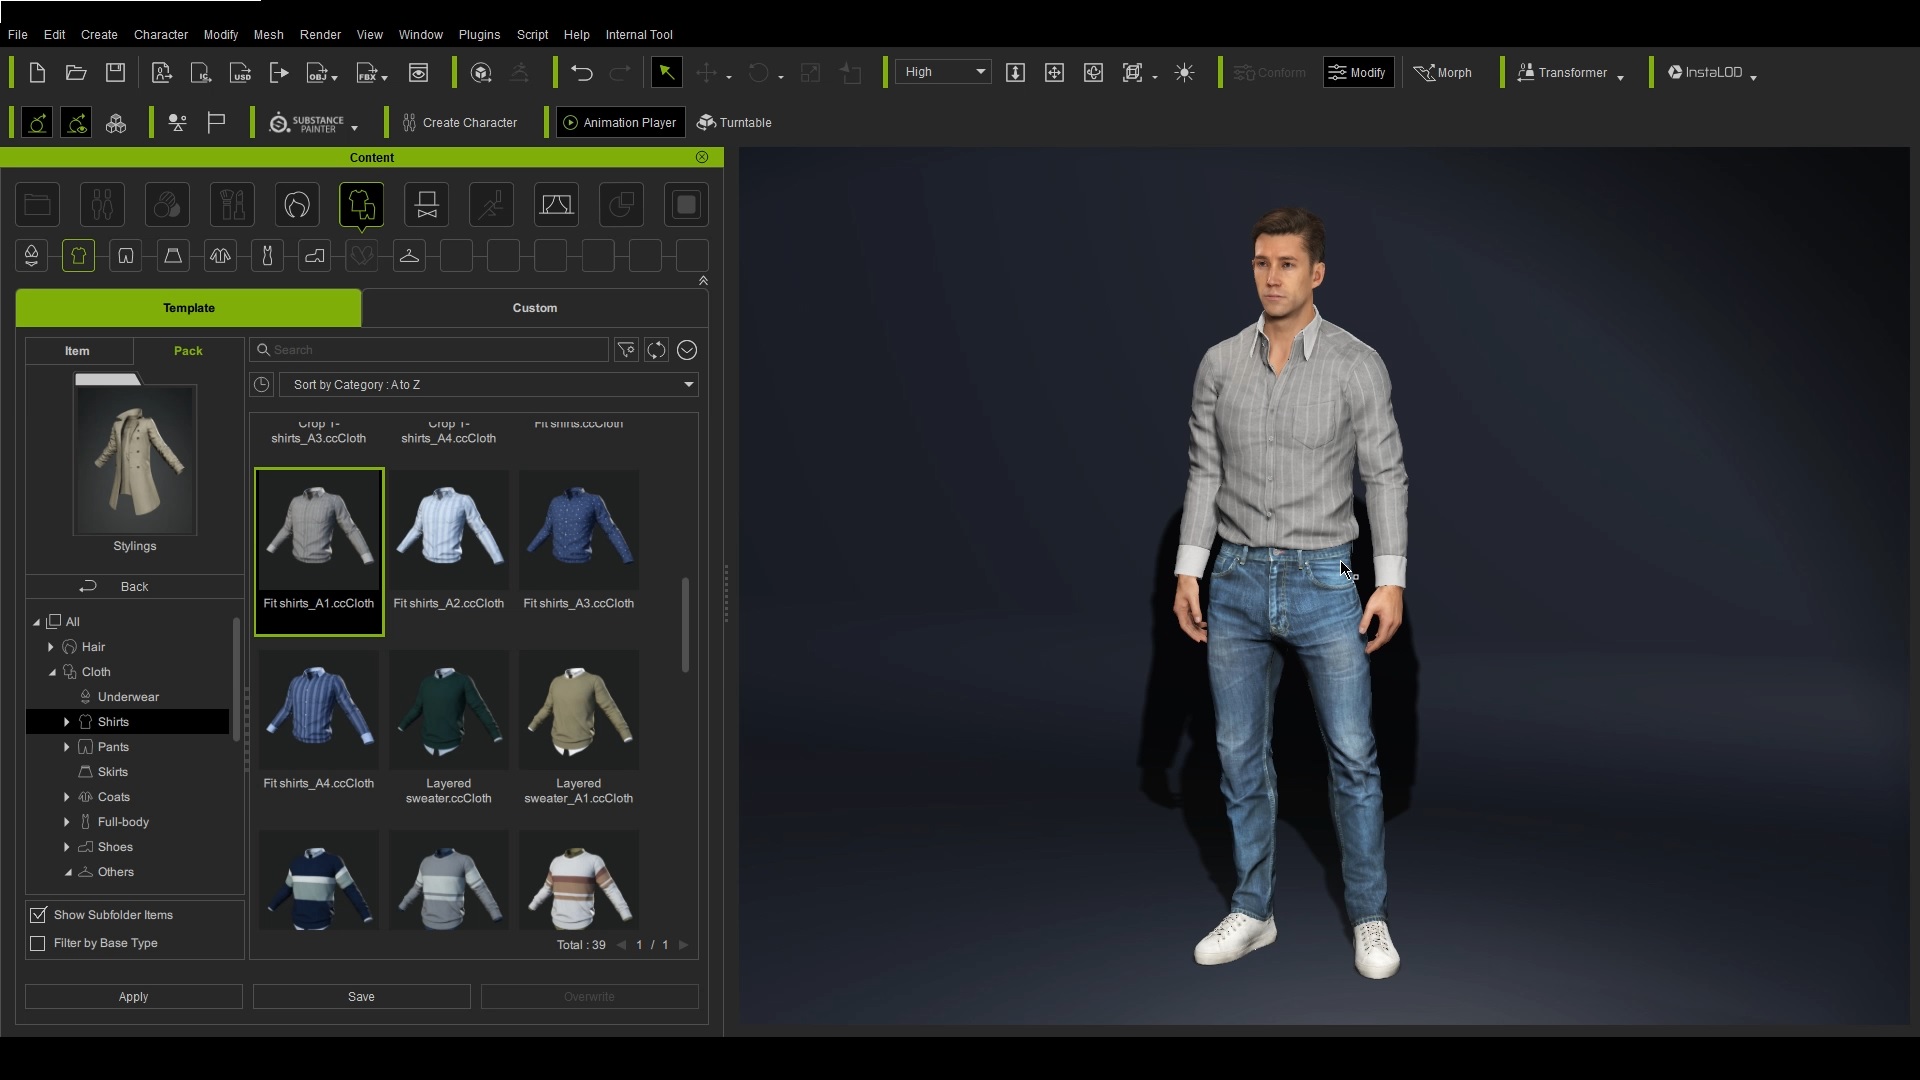The image size is (1920, 1080).
Task: Filter by Skirts subcategory icon
Action: [173, 256]
